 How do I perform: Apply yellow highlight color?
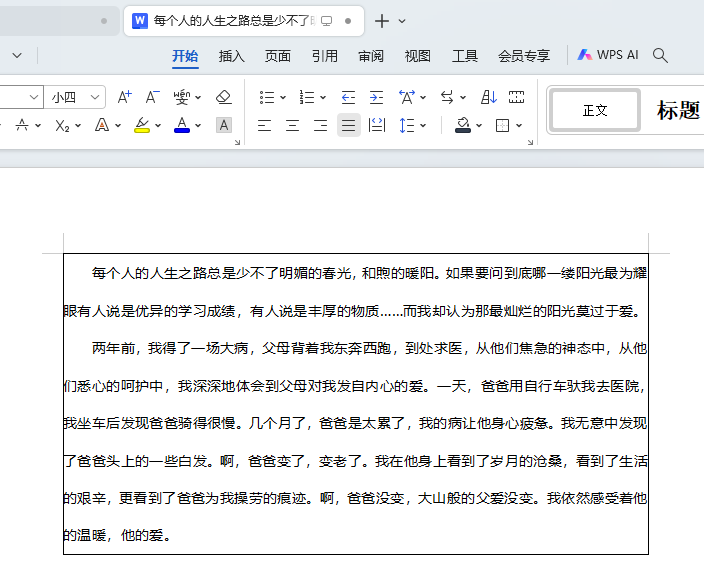(142, 125)
